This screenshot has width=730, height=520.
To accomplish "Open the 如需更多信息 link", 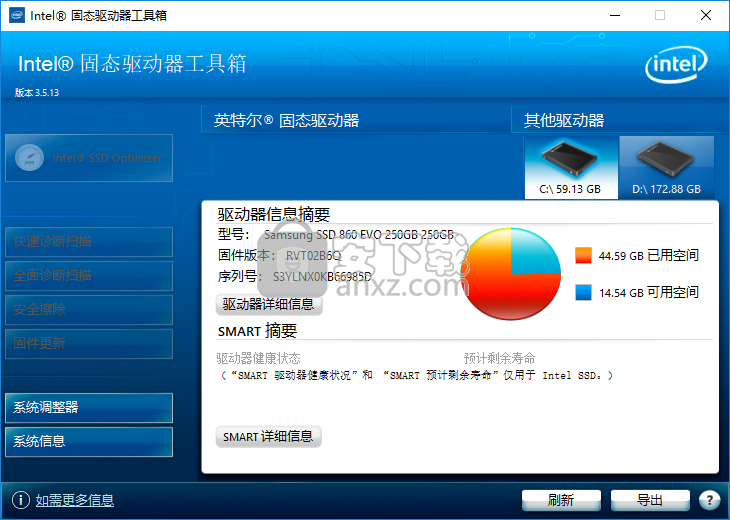I will 75,500.
